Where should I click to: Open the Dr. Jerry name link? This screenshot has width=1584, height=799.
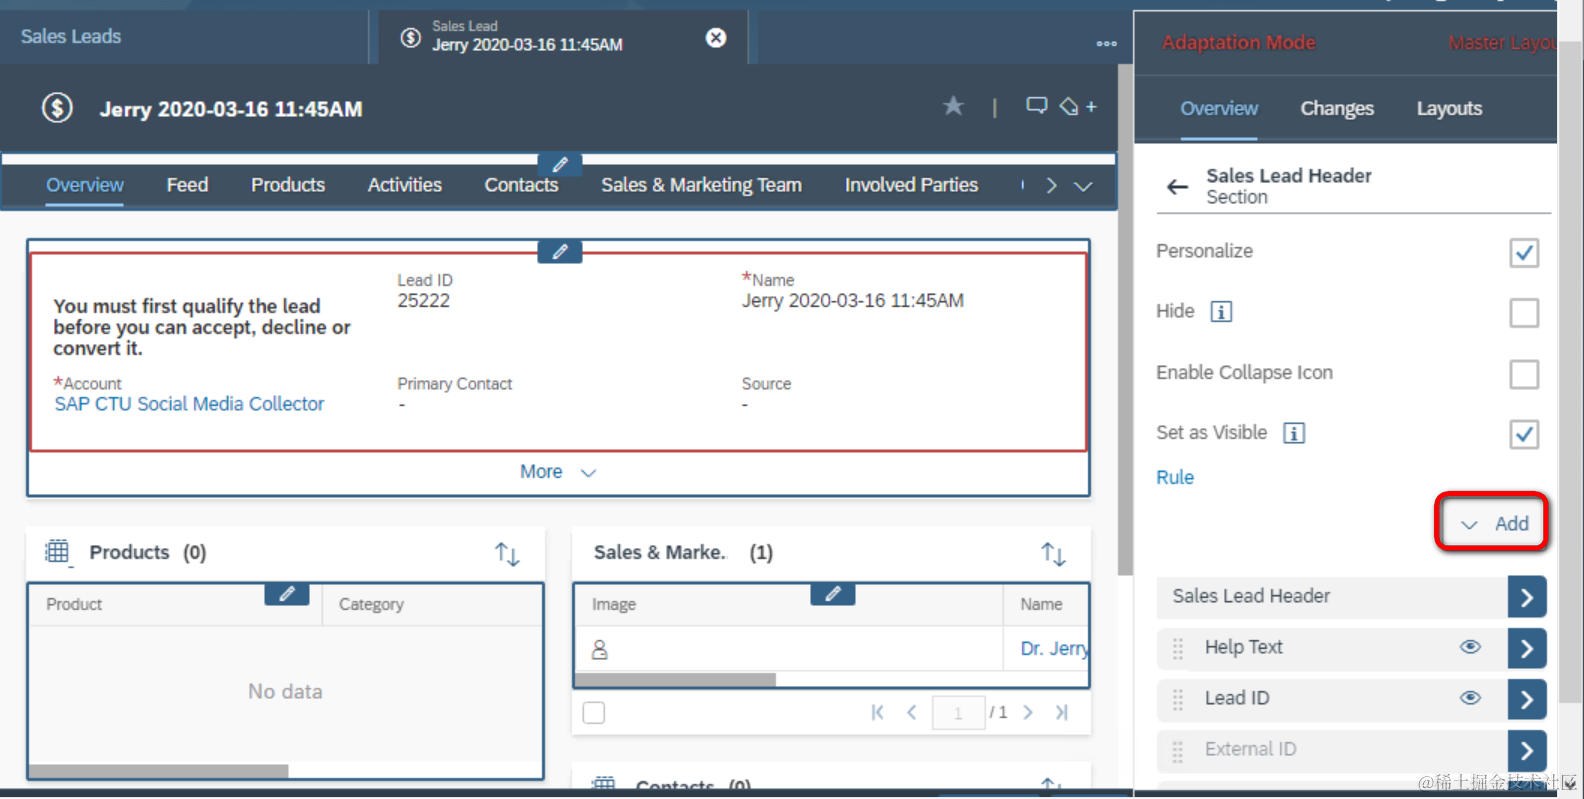pyautogui.click(x=1054, y=649)
